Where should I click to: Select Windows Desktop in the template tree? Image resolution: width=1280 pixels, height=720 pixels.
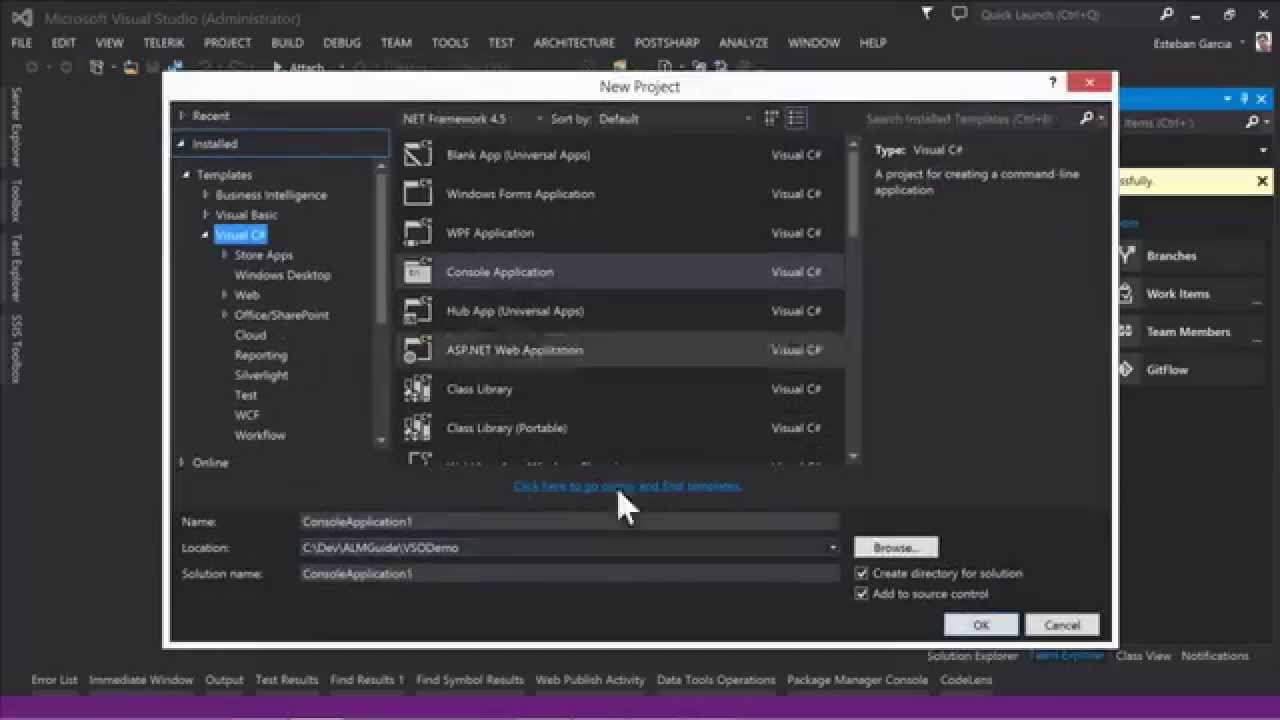283,275
